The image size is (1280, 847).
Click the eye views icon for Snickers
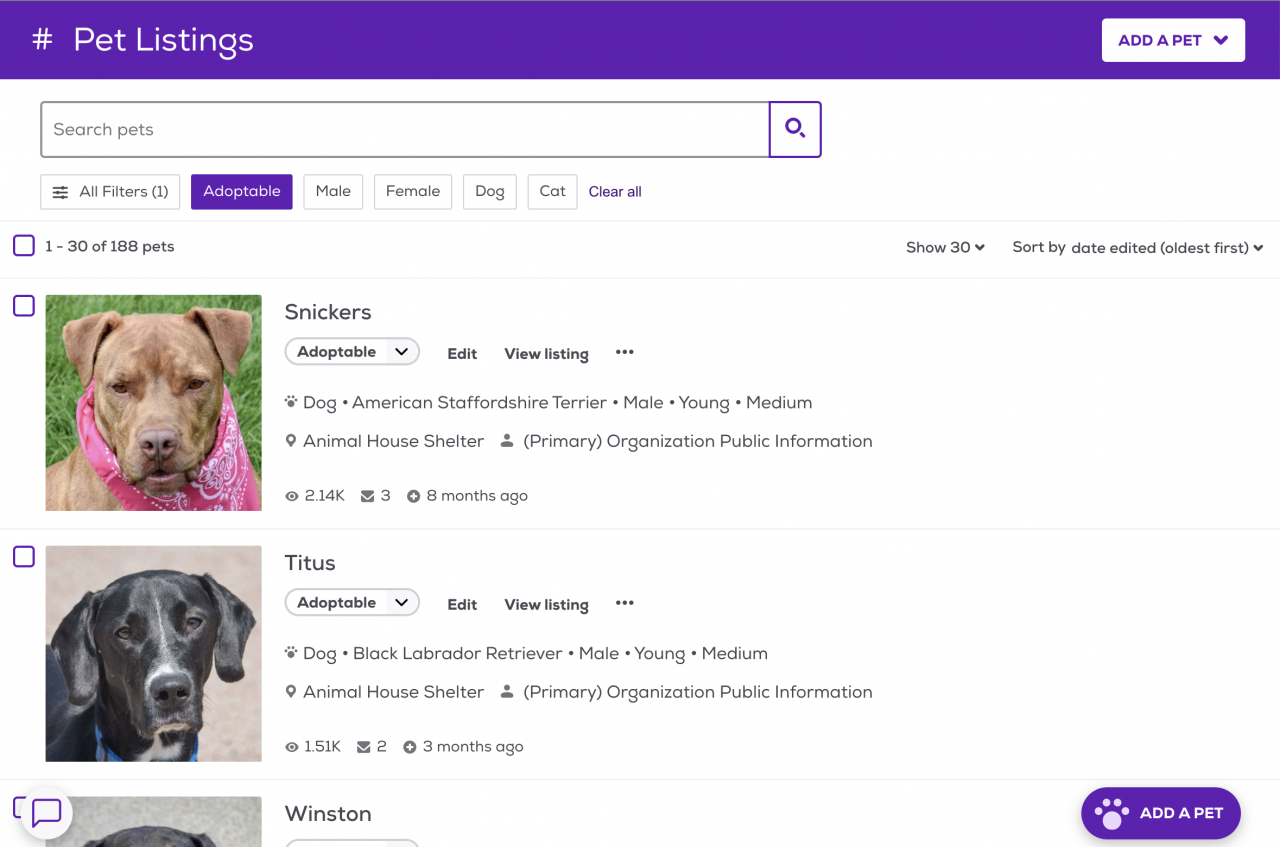292,496
